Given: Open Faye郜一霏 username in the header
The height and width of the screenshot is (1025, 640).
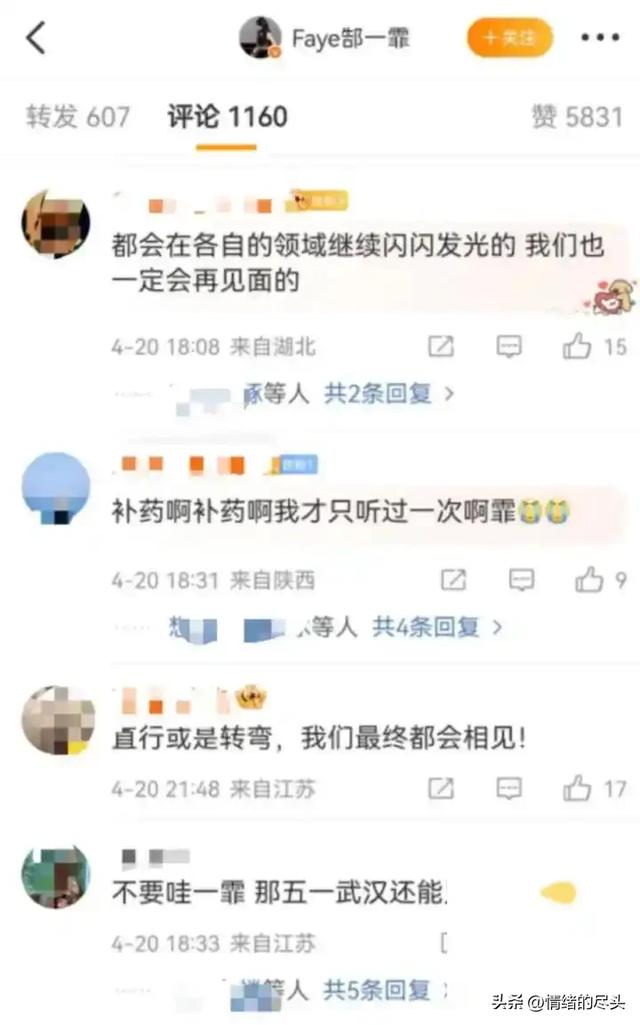Looking at the screenshot, I should click(350, 39).
